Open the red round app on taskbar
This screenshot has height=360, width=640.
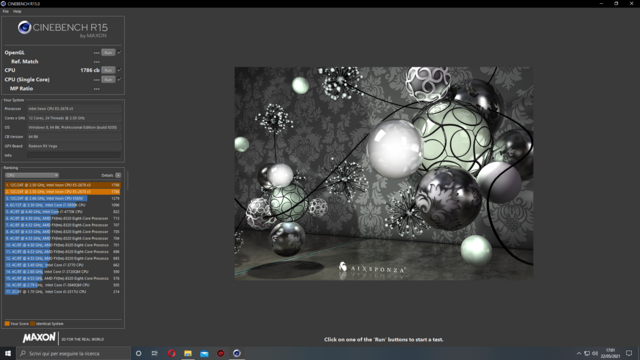[220, 353]
